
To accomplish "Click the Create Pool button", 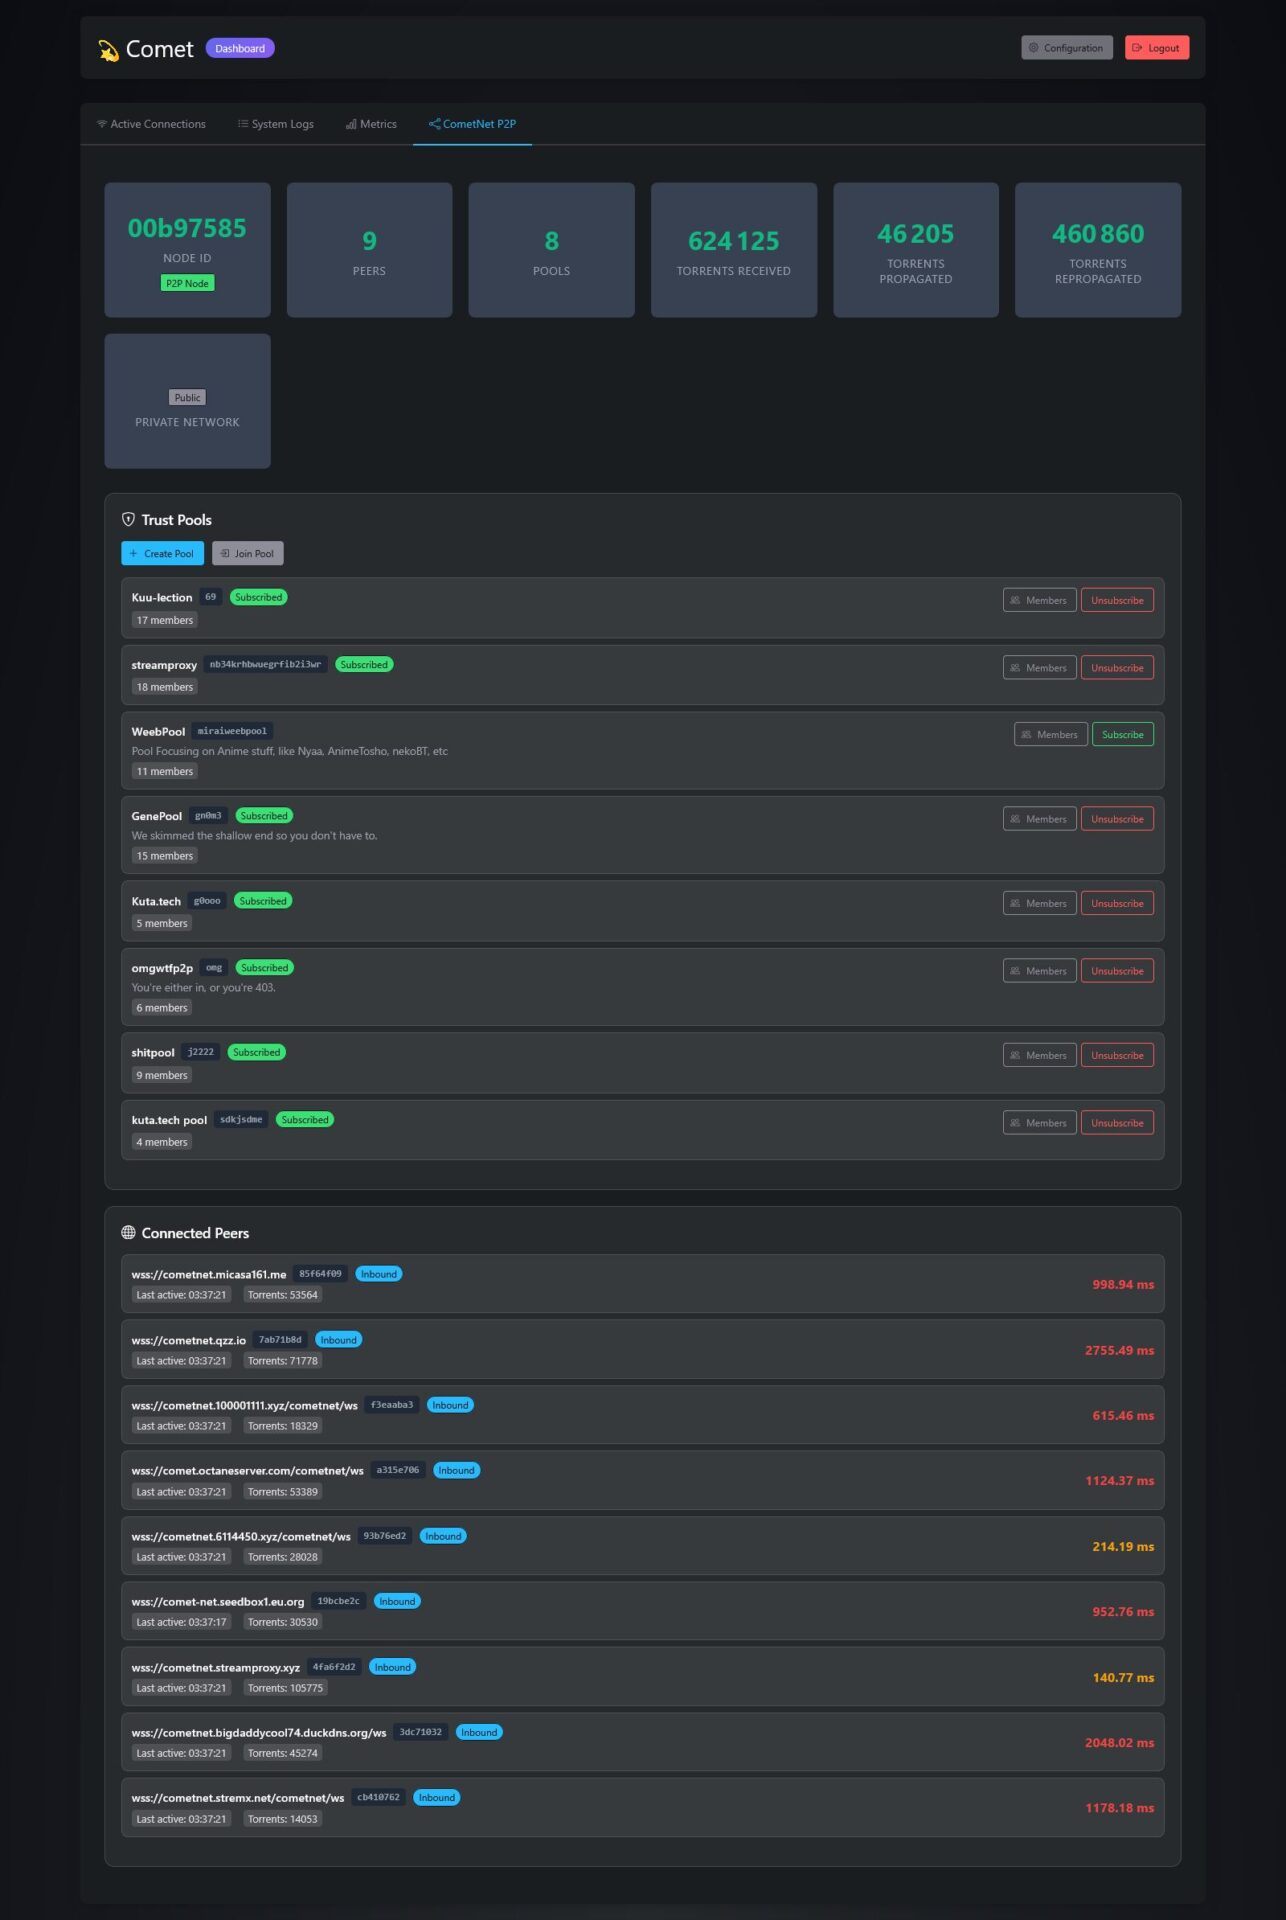I will pos(162,553).
